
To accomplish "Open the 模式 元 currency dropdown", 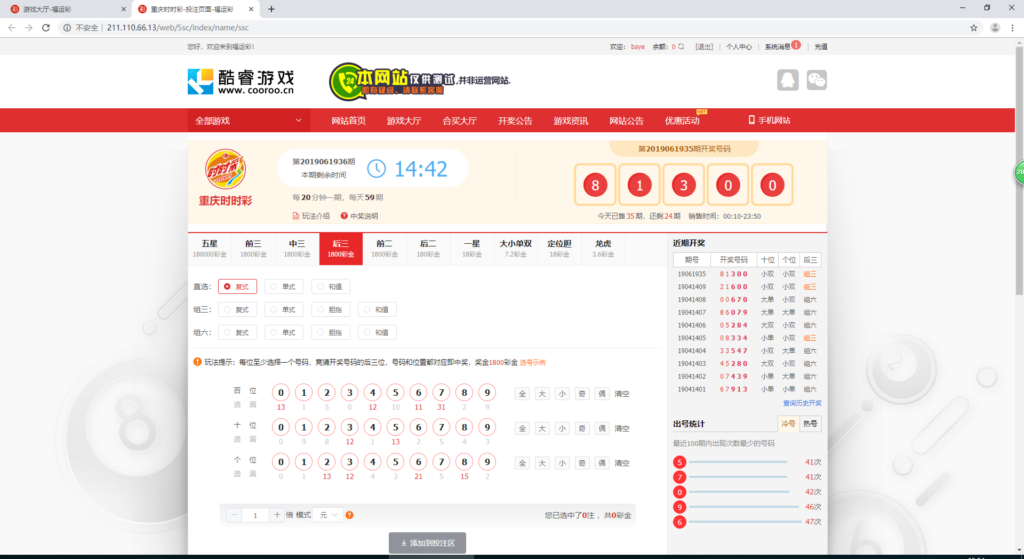I will coord(327,515).
